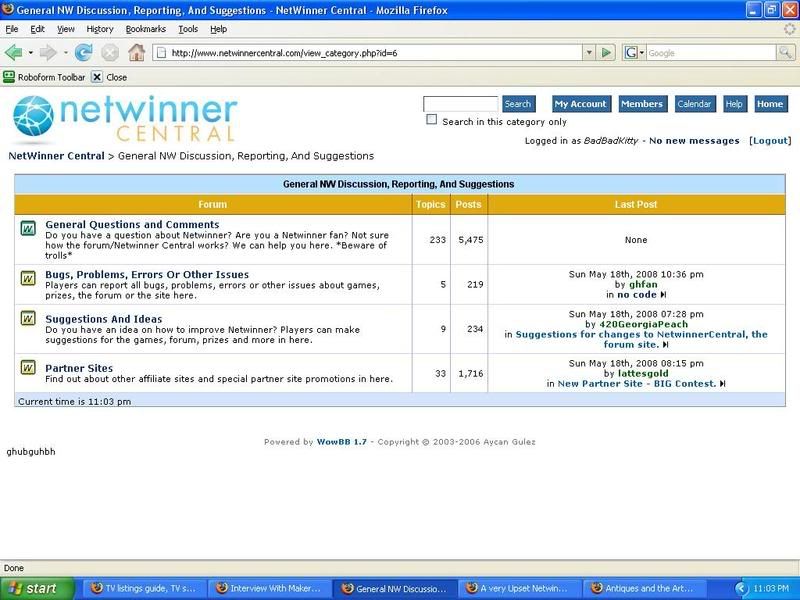Open 'New Partner Site - BIG Contest.' topic

(637, 384)
